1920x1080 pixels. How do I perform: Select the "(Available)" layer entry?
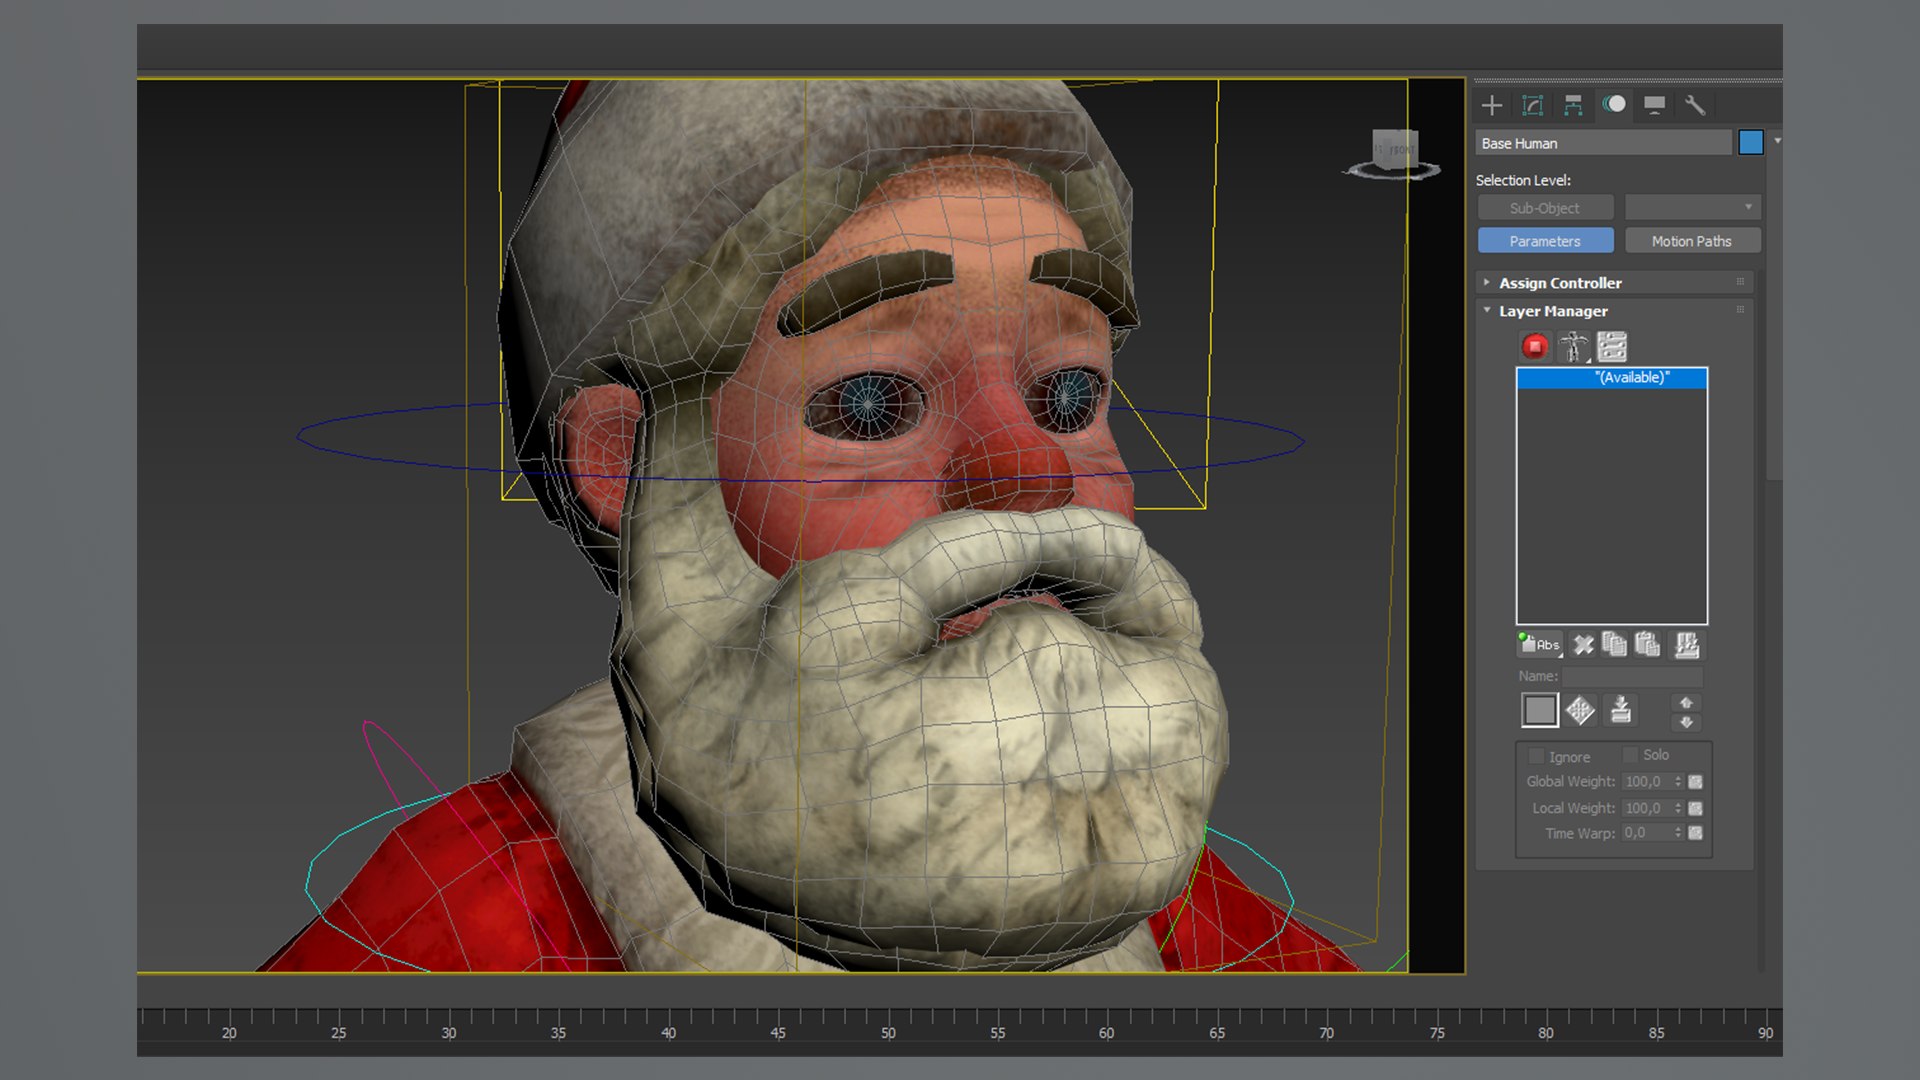coord(1612,378)
